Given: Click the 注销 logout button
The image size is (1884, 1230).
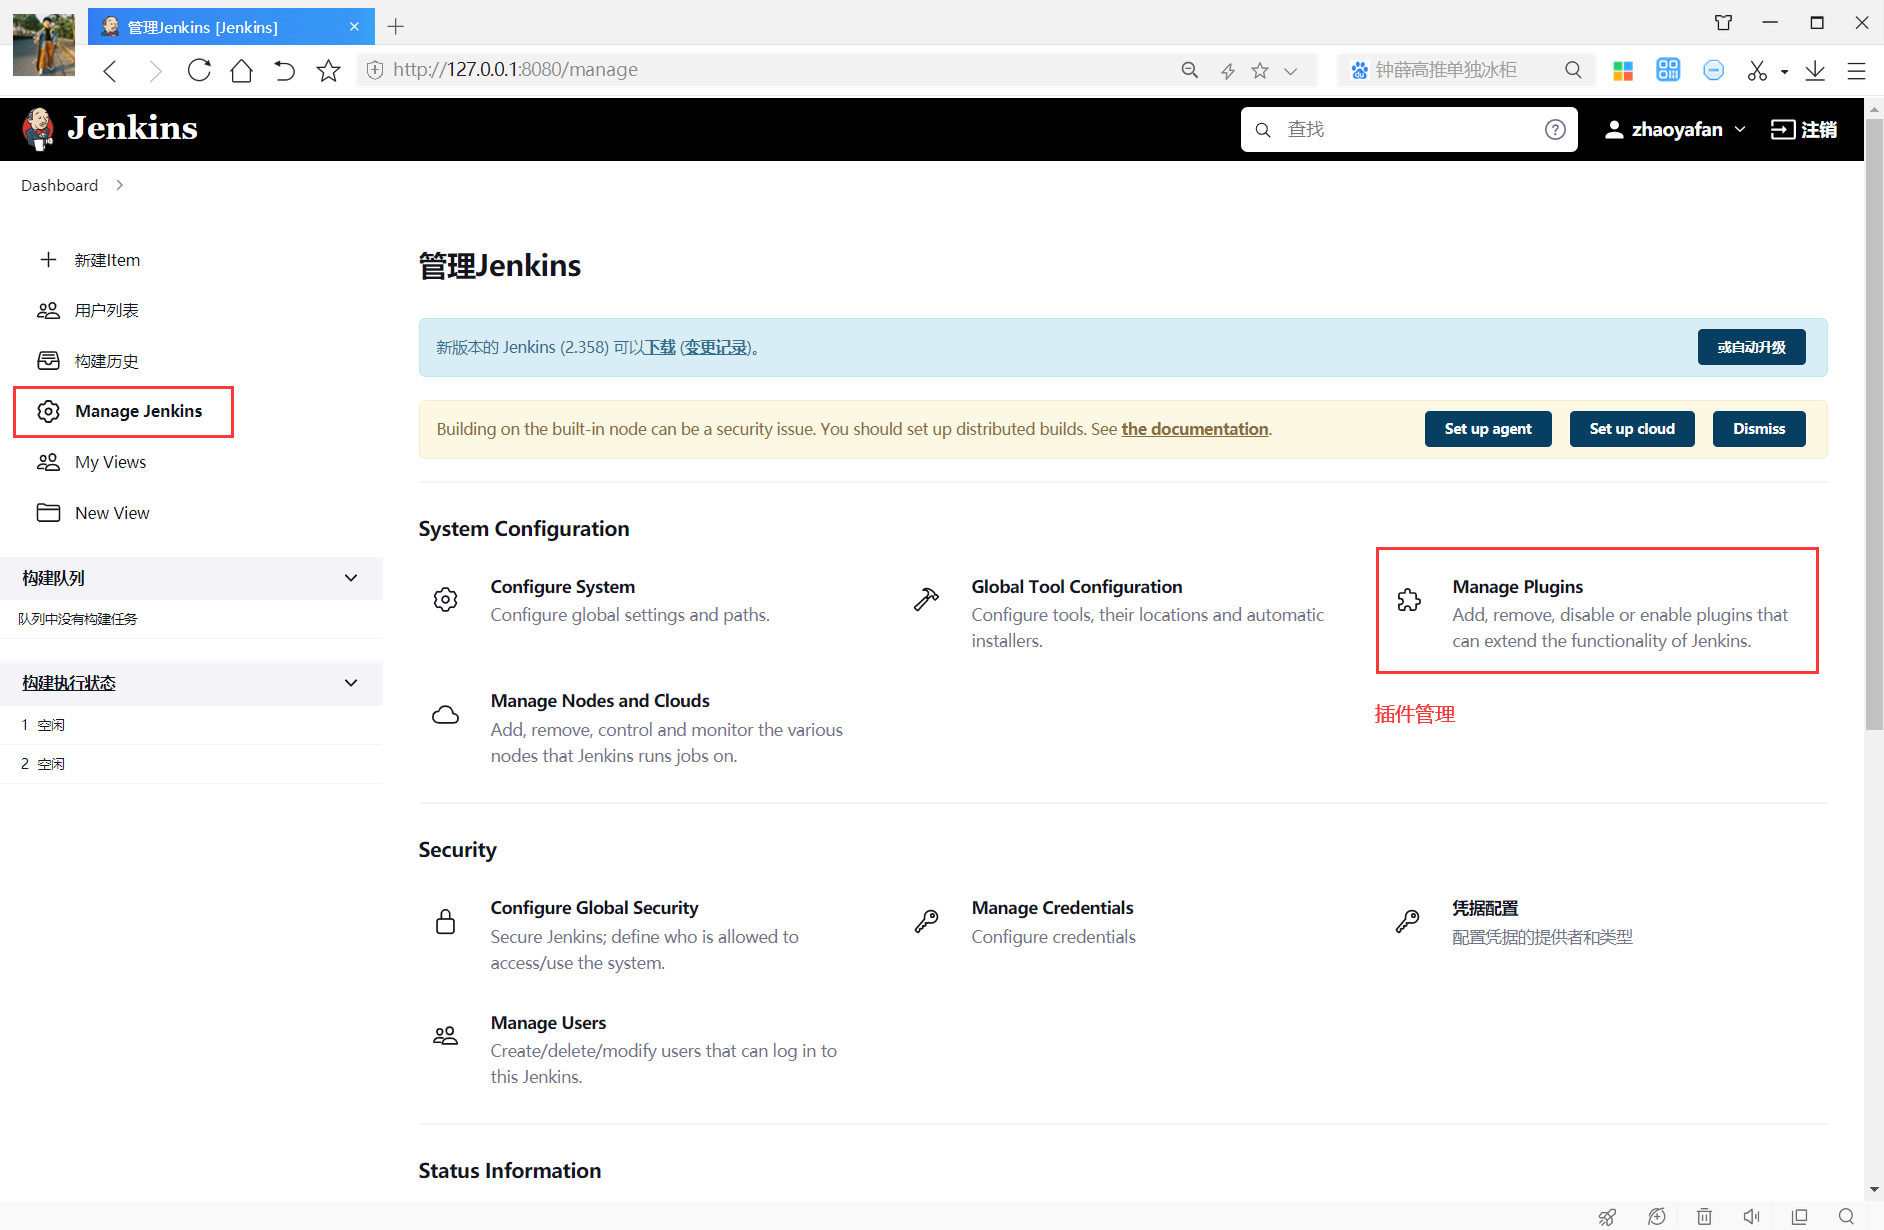Looking at the screenshot, I should coord(1804,129).
